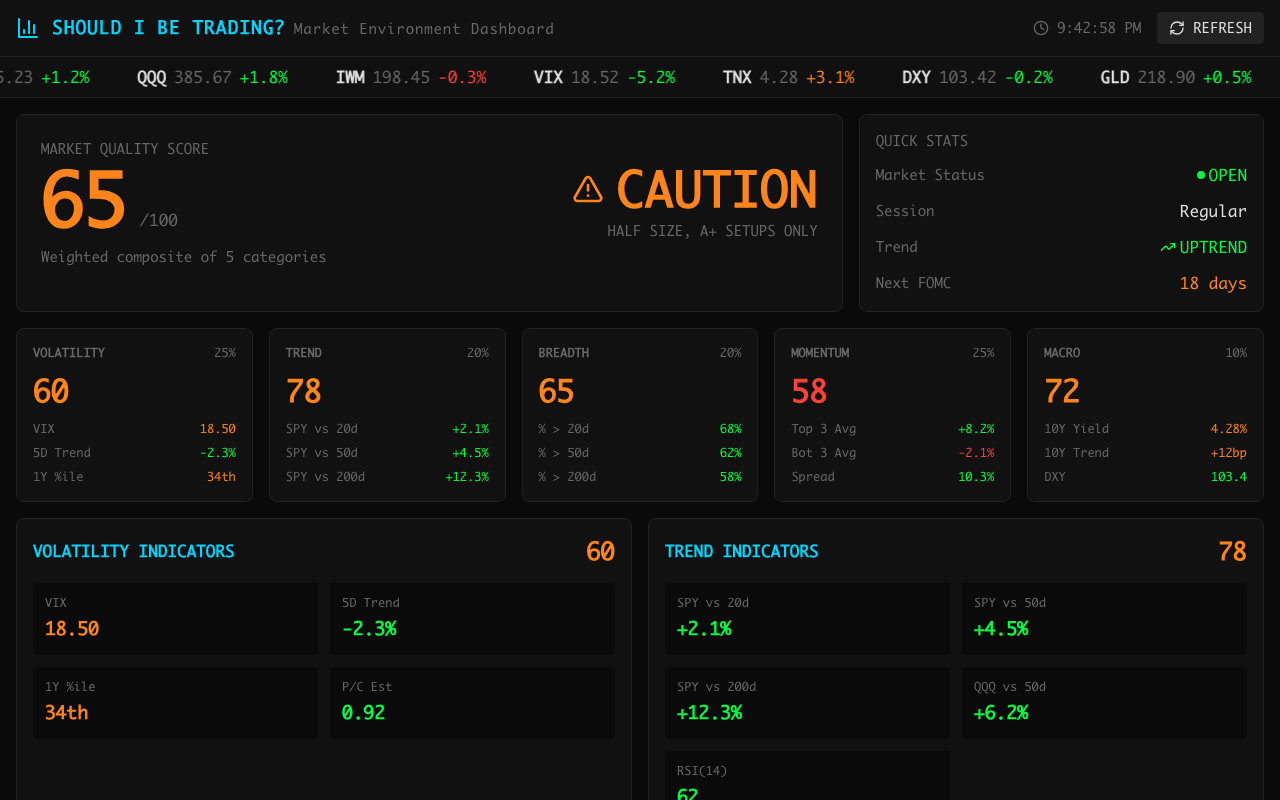
Task: Click the P/C Est 0.92 tile
Action: click(x=472, y=703)
